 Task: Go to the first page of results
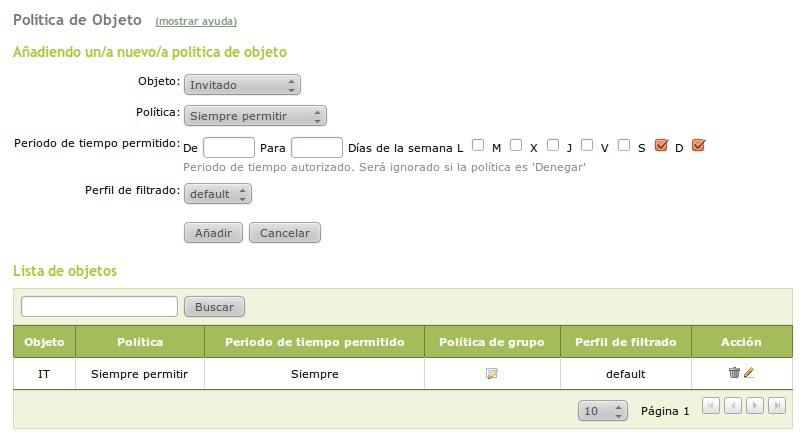711,405
